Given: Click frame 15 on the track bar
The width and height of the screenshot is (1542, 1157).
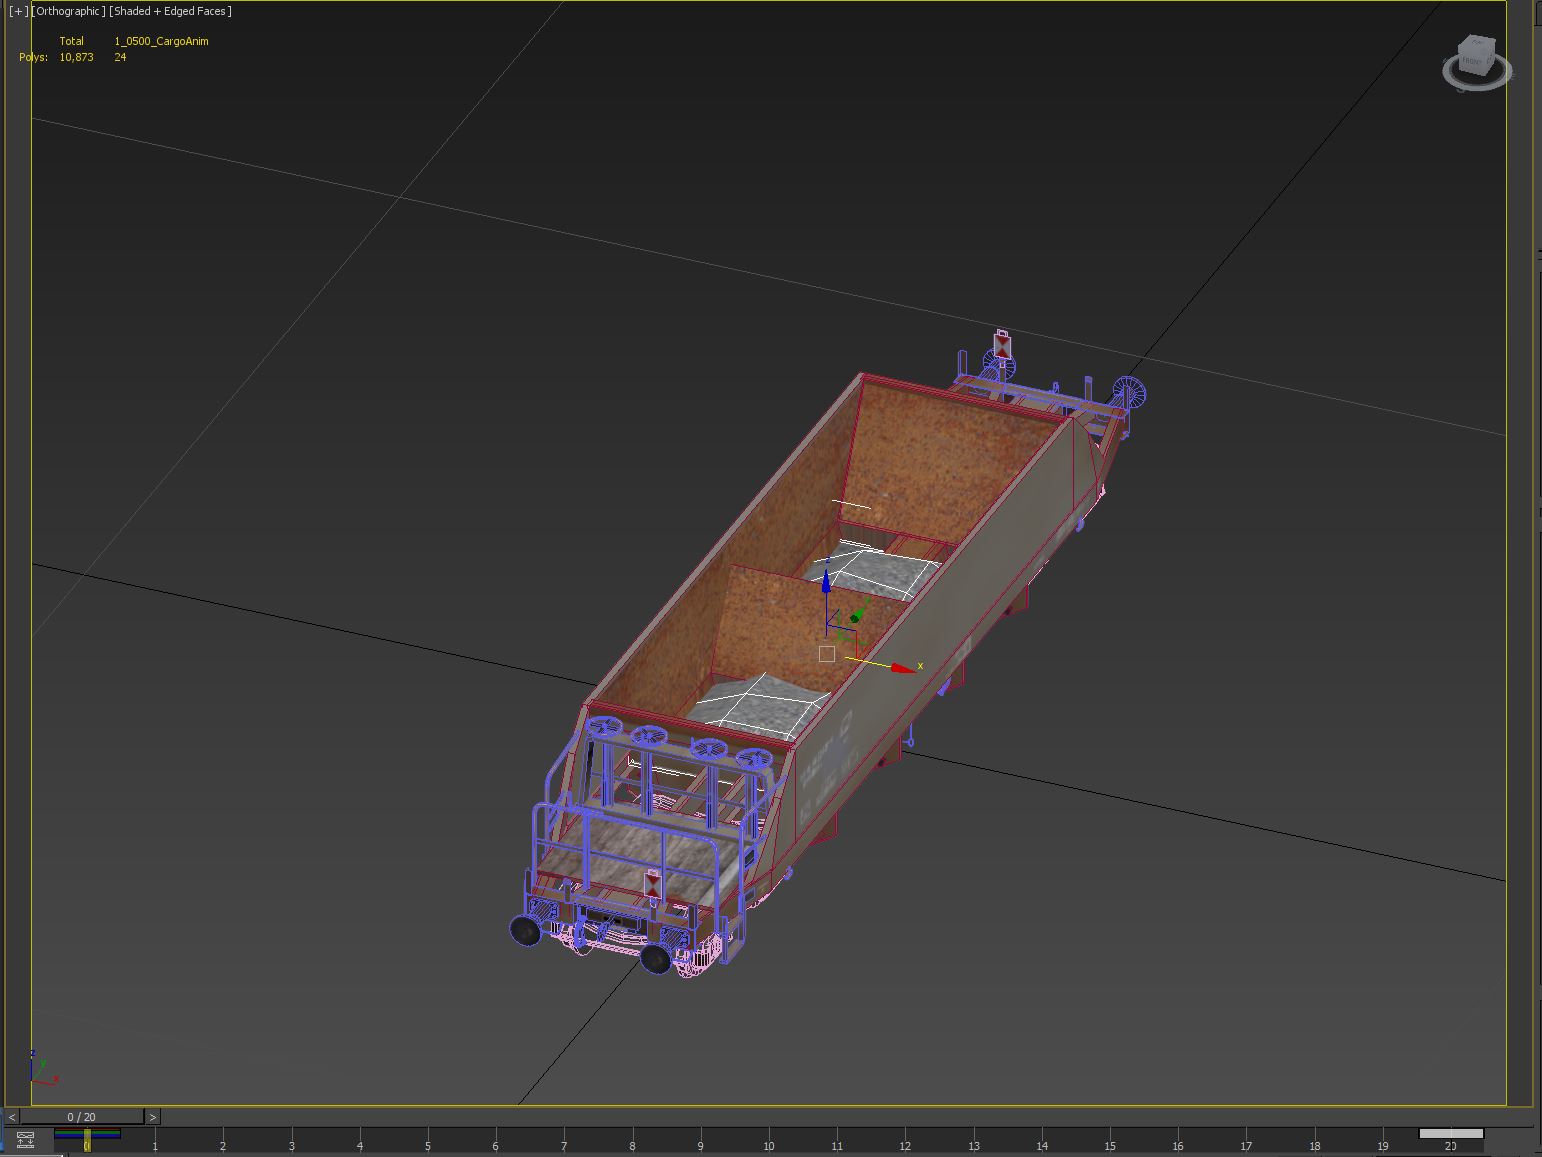Looking at the screenshot, I should (1110, 1145).
